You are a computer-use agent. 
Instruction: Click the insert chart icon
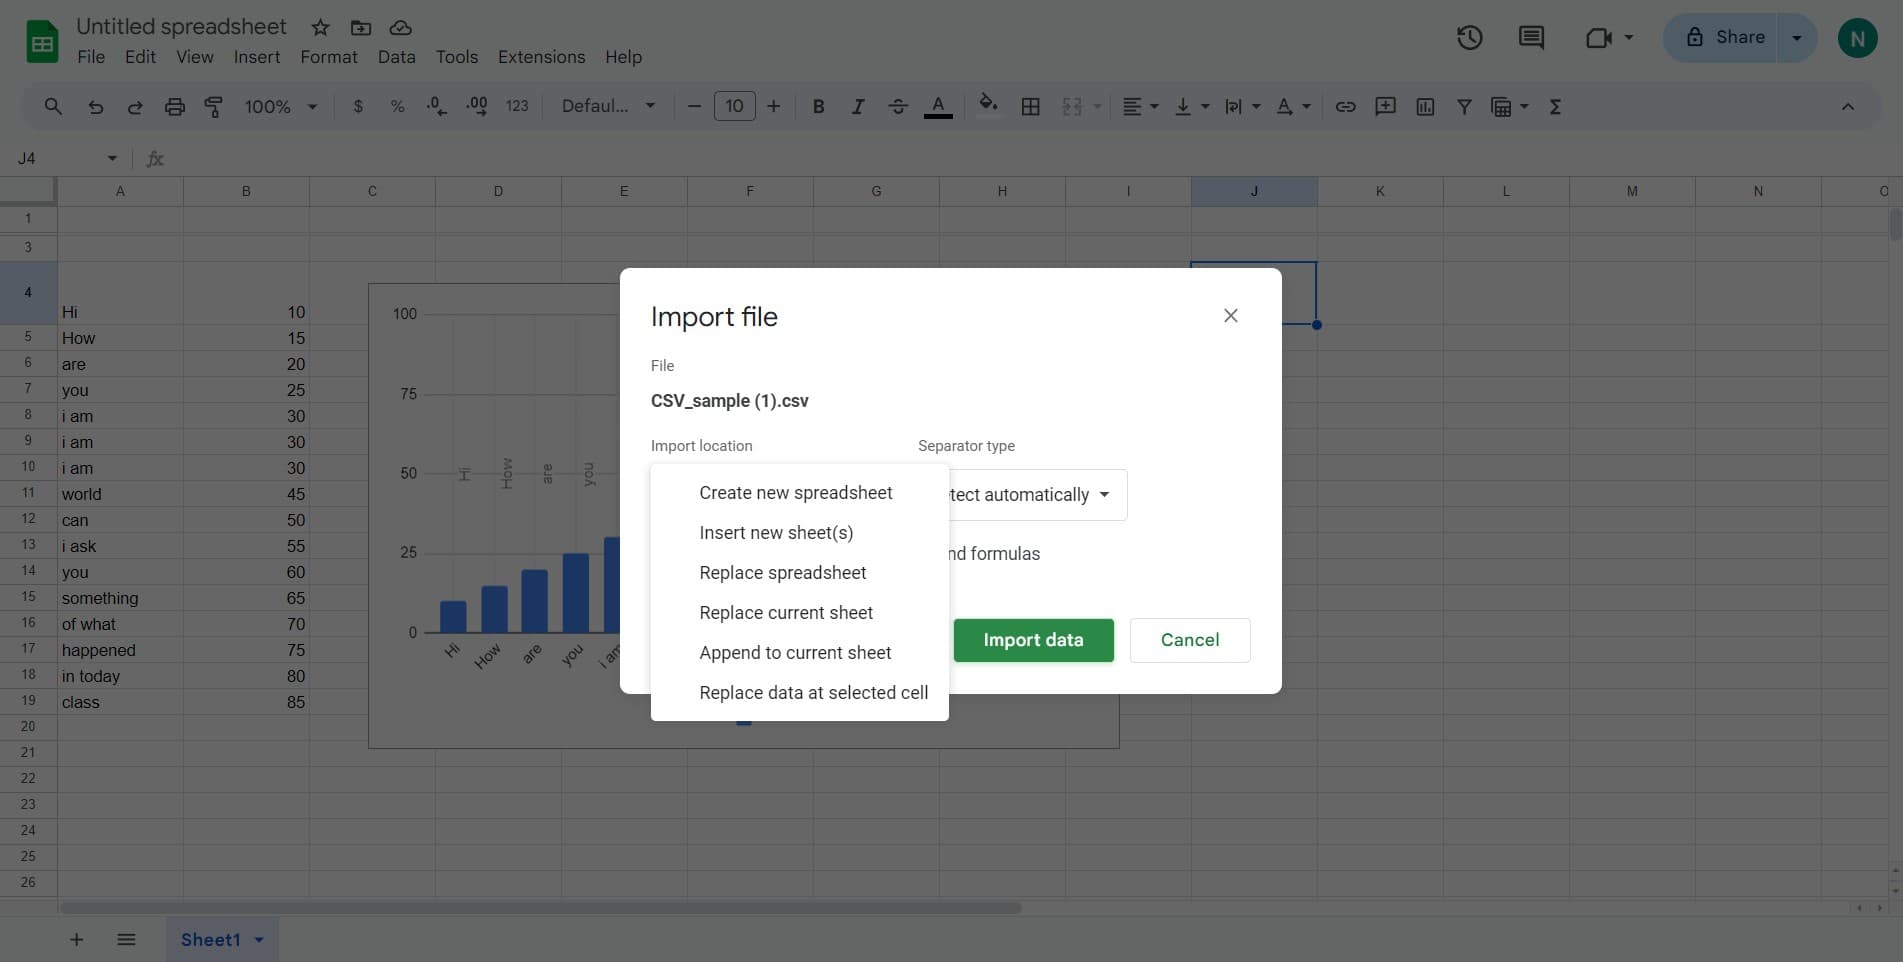(x=1425, y=107)
